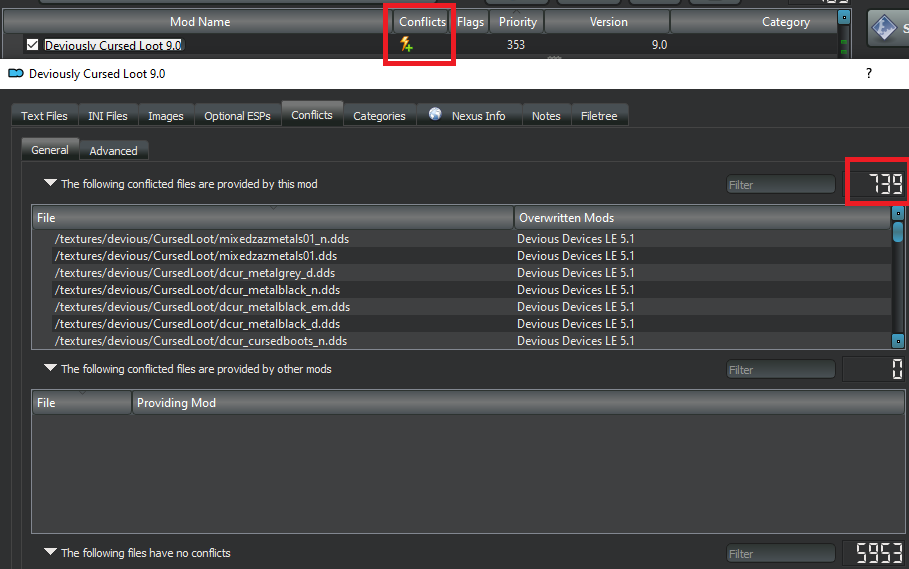Select the General sub-tab

[50, 149]
